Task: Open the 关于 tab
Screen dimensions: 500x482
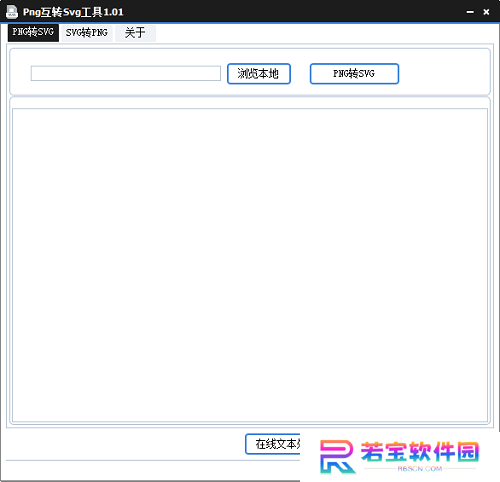Action: click(135, 33)
